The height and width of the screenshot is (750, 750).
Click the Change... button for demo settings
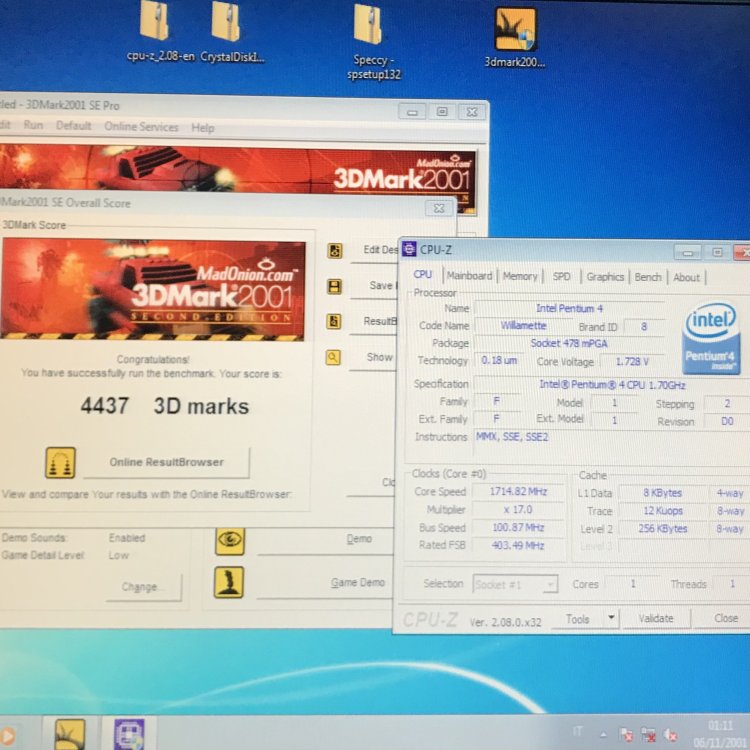(144, 587)
